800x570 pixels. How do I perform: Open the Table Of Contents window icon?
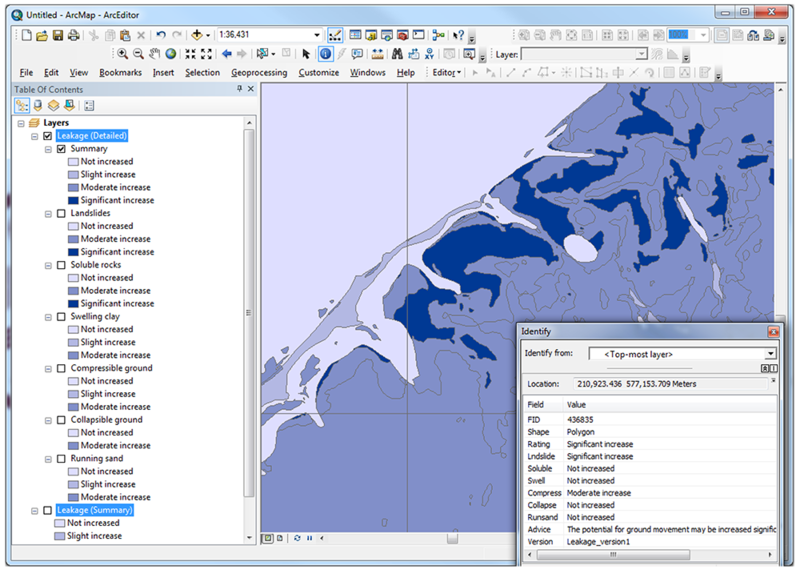click(356, 35)
